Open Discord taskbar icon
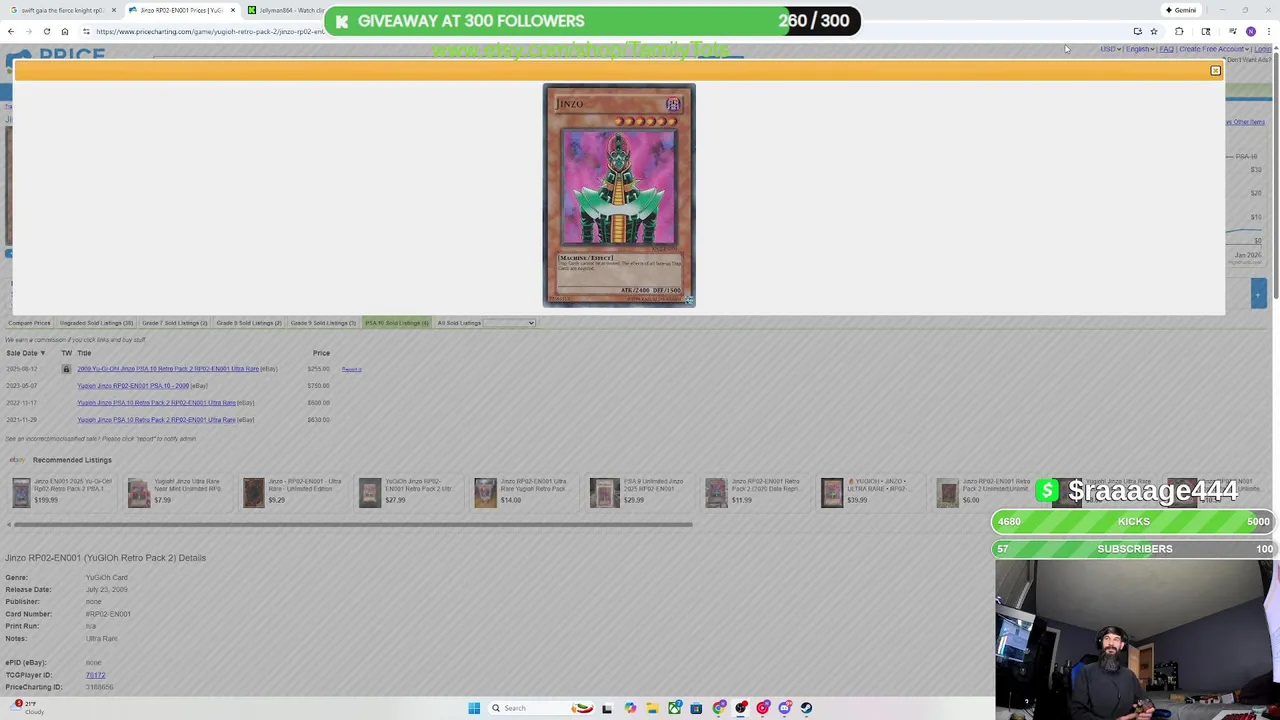This screenshot has width=1280, height=720. point(785,708)
